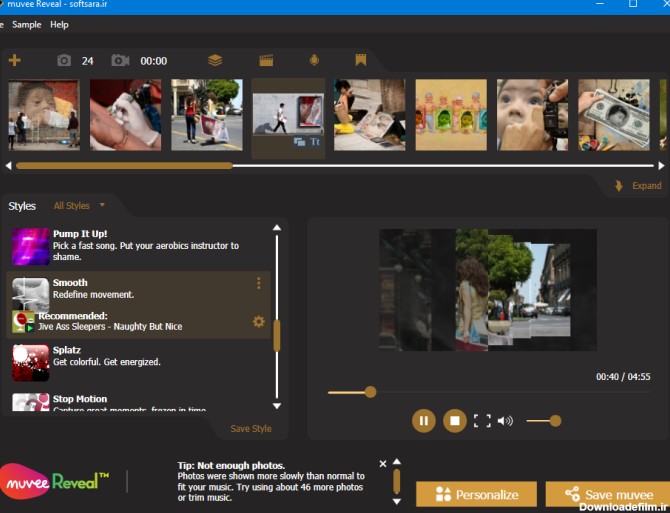Select the baby mural photo thumbnail
This screenshot has width=670, height=513.
[x=44, y=115]
